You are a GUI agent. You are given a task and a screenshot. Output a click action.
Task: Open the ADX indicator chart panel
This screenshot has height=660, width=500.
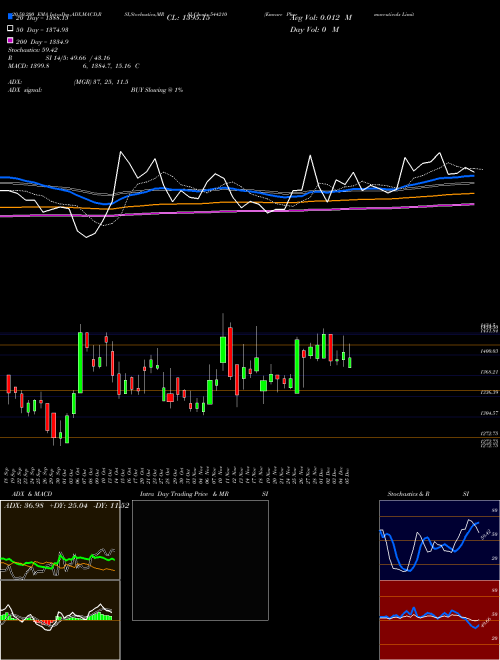point(60,540)
